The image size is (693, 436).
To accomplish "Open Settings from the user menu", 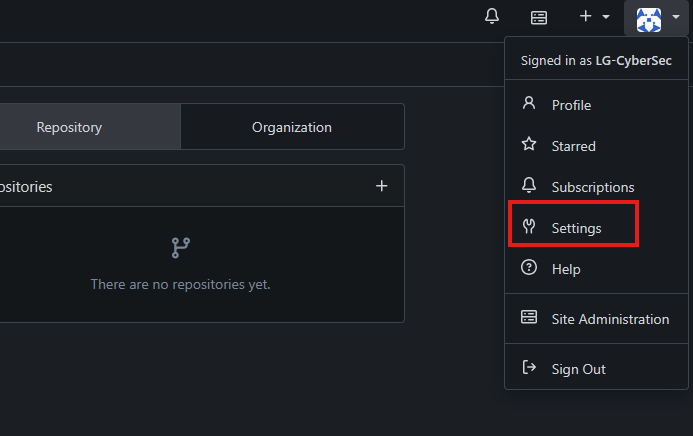I will 576,228.
